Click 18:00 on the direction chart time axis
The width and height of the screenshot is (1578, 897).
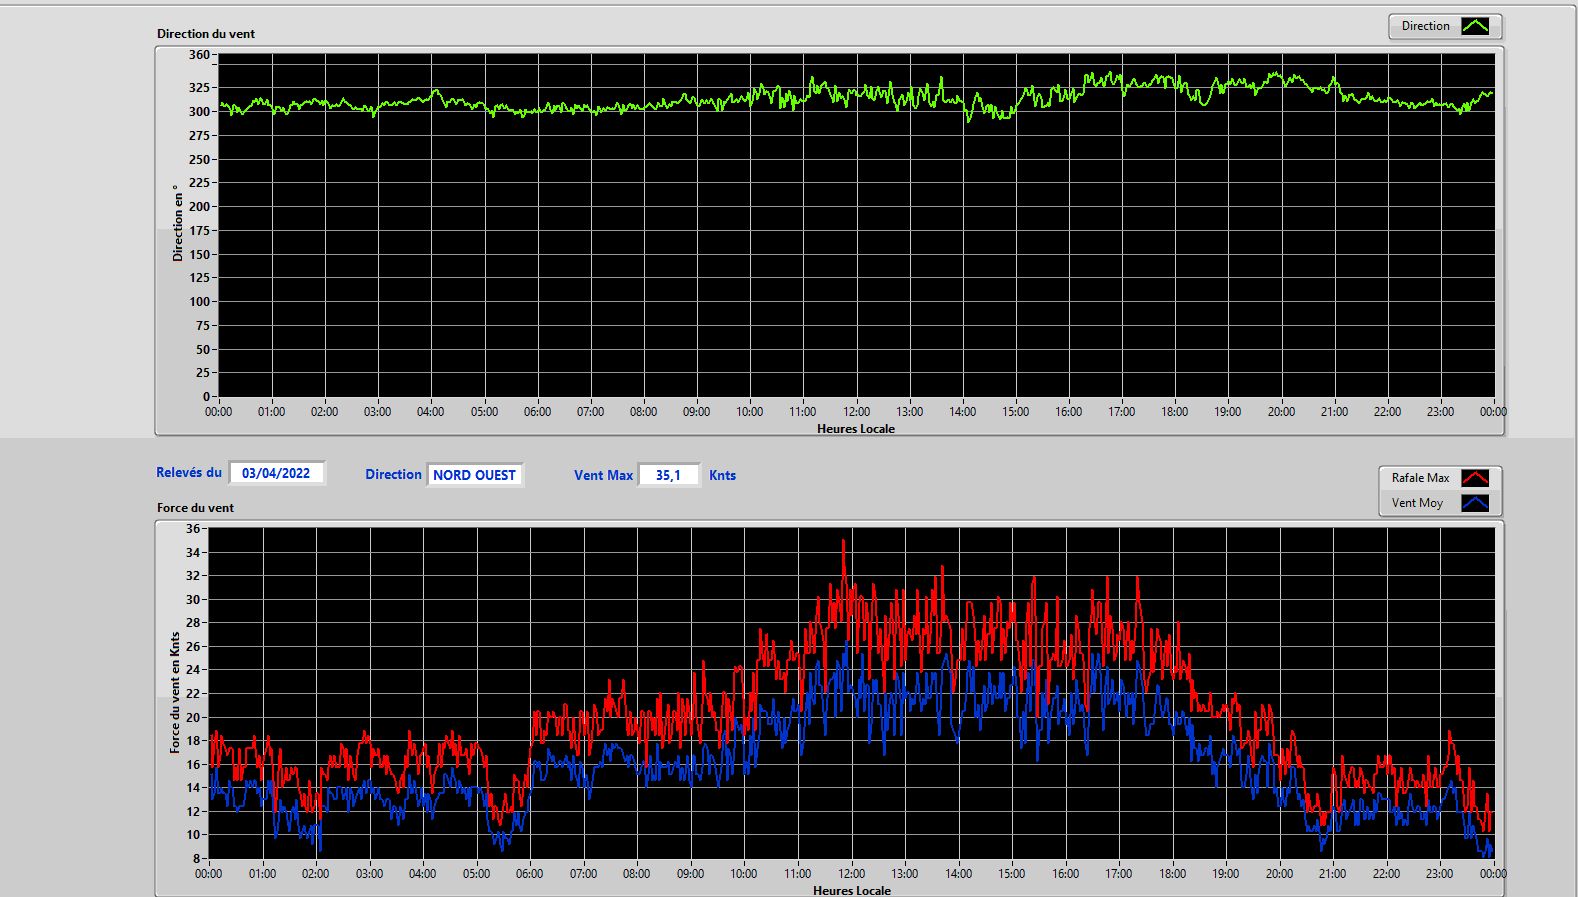(1175, 411)
